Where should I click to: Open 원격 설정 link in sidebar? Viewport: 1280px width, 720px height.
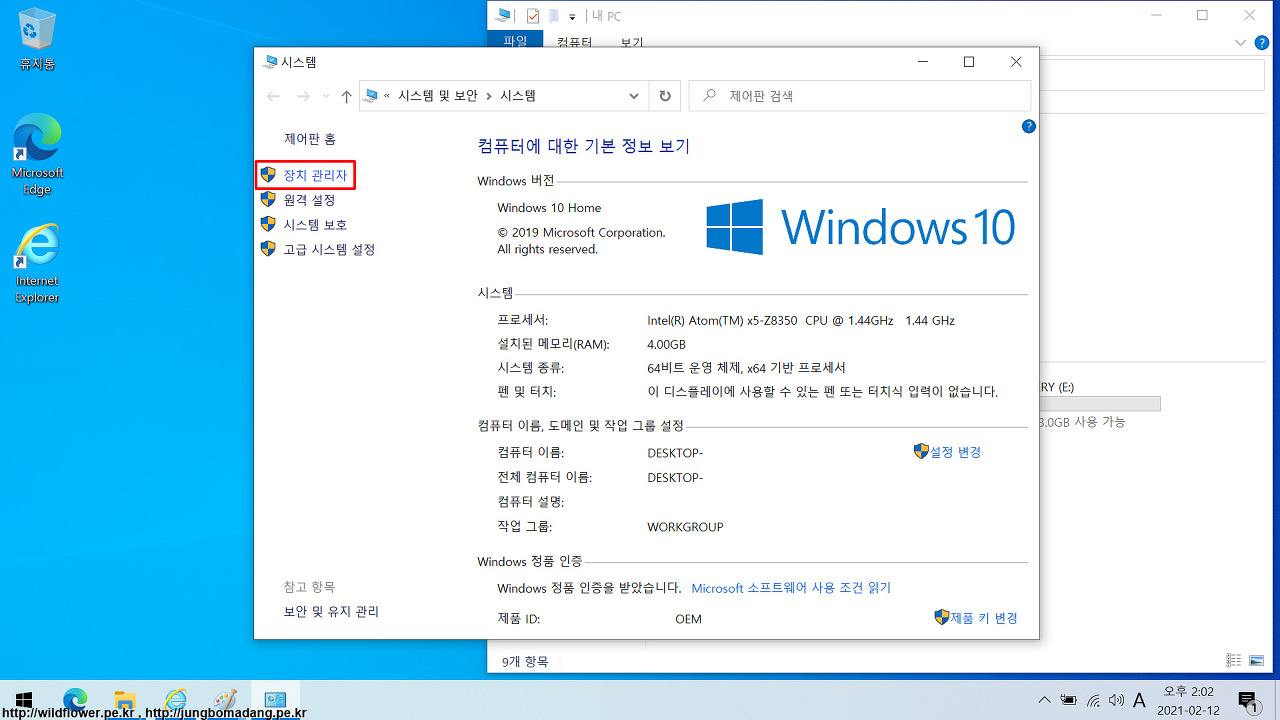click(309, 200)
